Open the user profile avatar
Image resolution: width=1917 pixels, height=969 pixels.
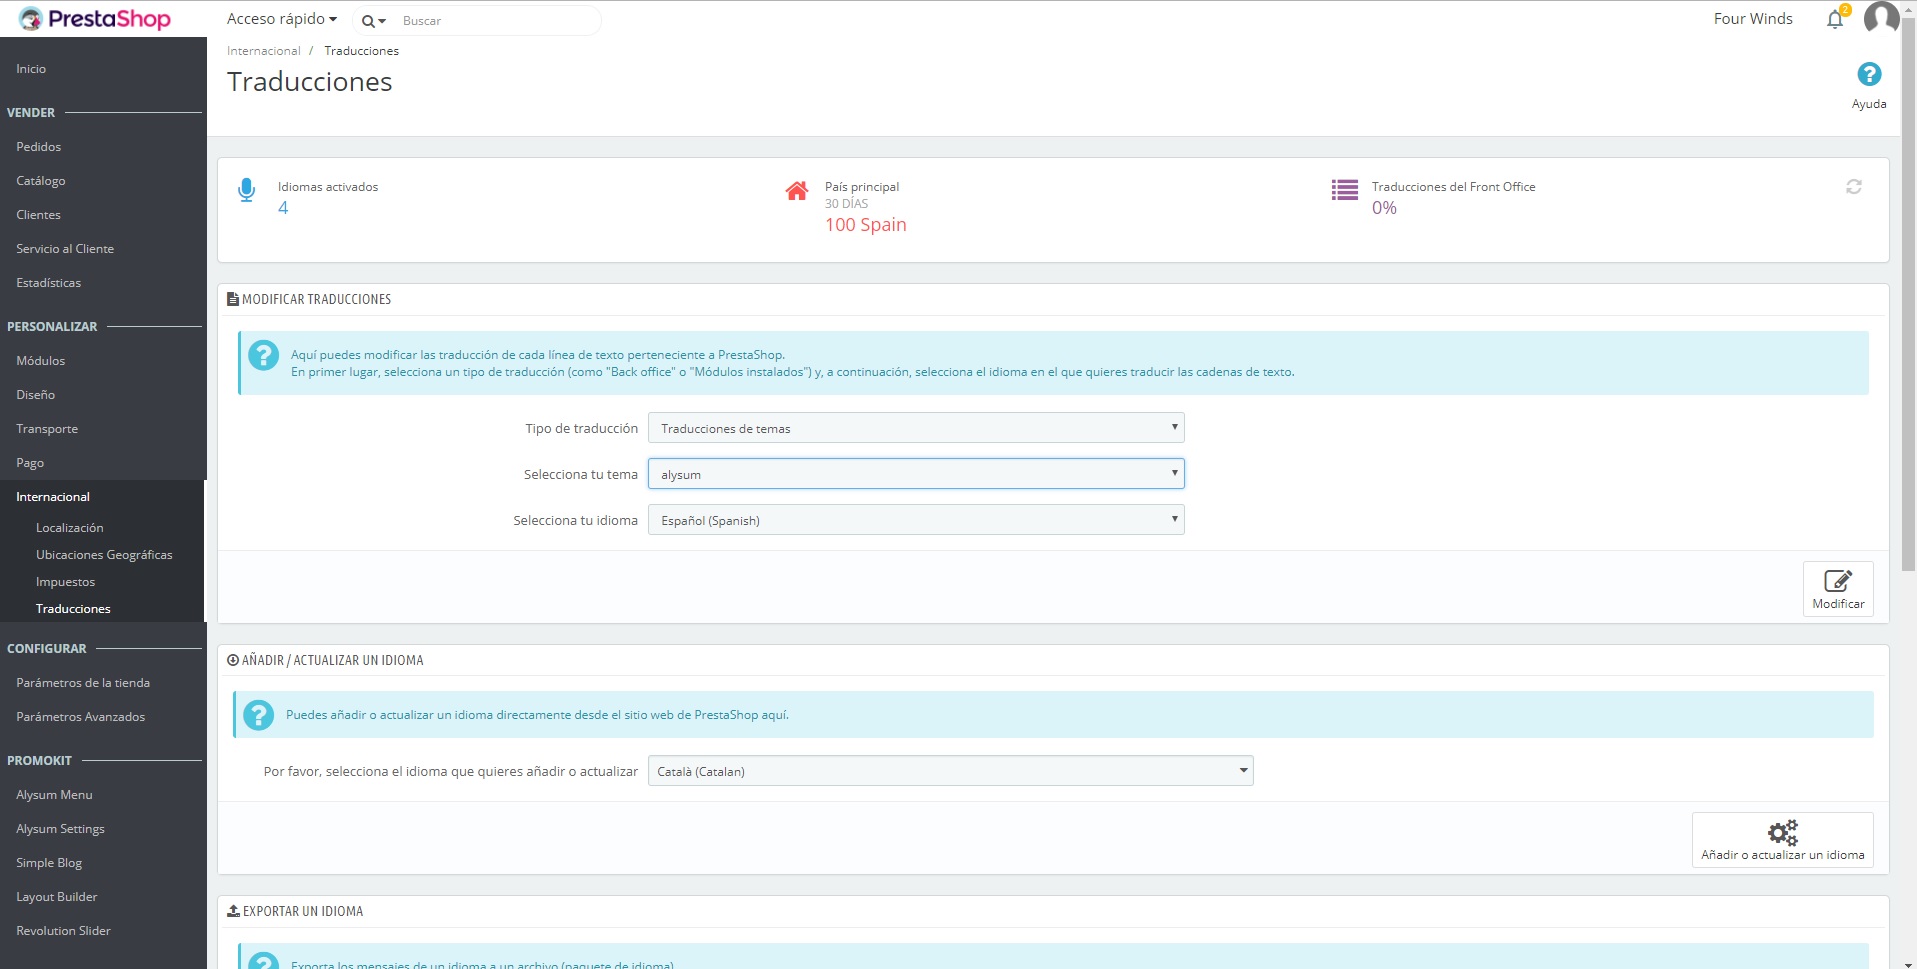pyautogui.click(x=1881, y=18)
